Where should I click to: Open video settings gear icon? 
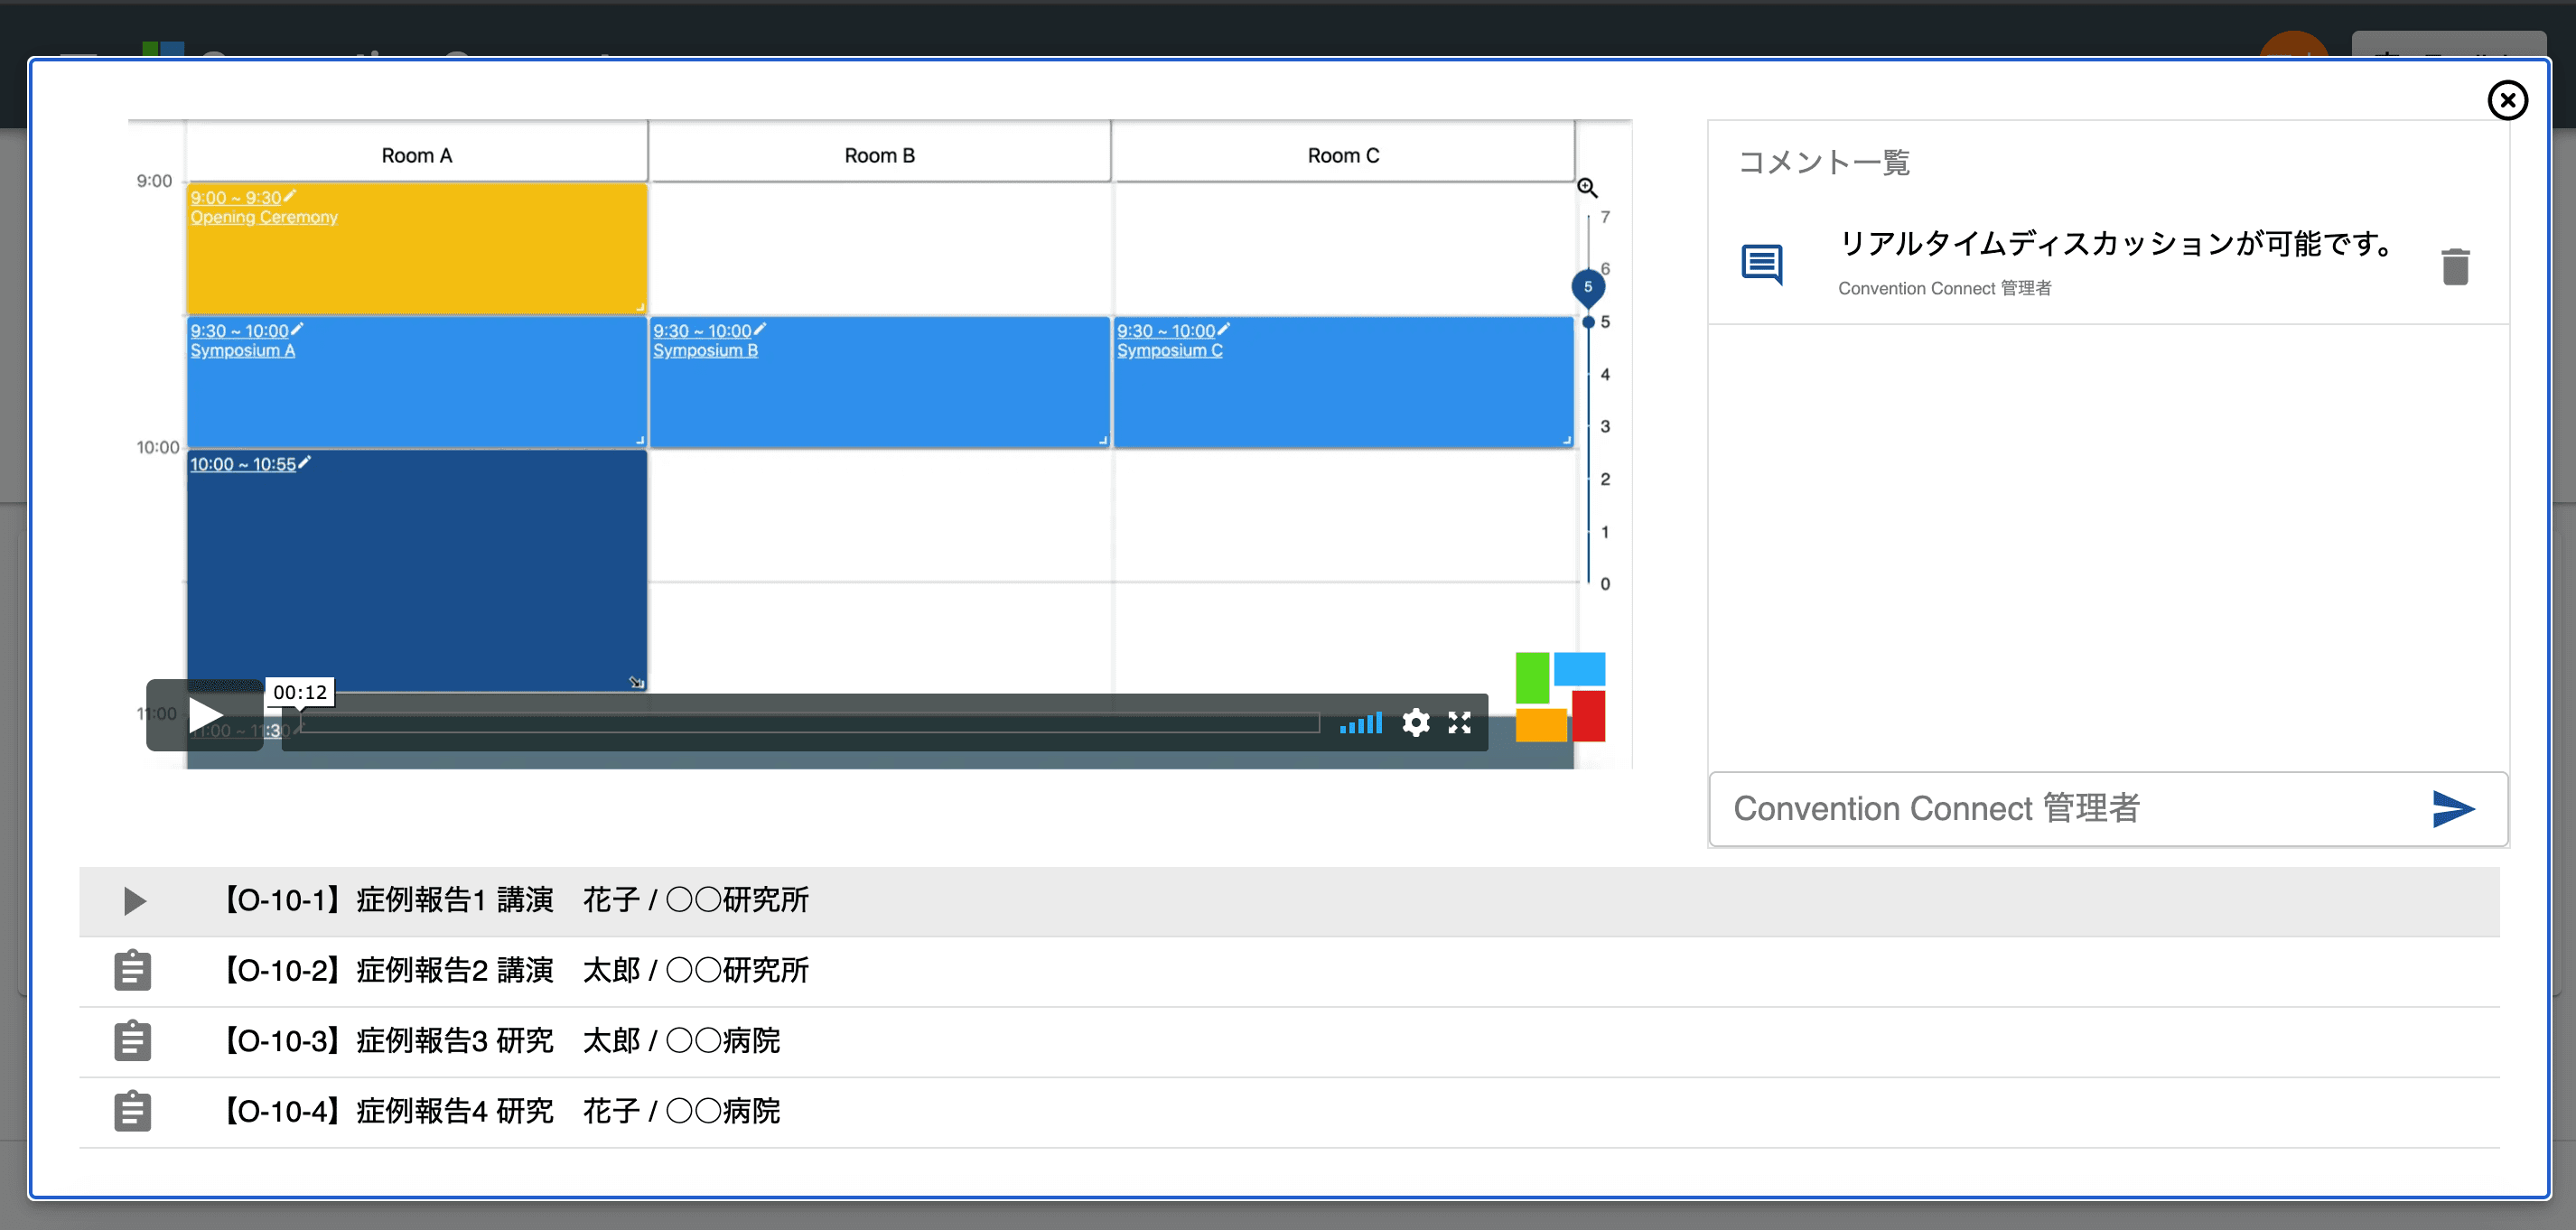(1415, 722)
